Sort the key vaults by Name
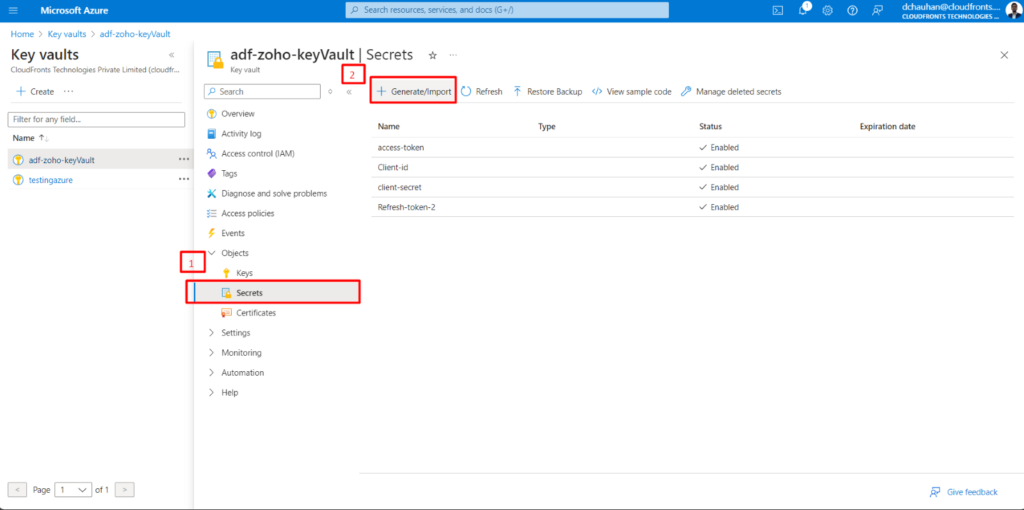The width and height of the screenshot is (1024, 510). pos(31,138)
